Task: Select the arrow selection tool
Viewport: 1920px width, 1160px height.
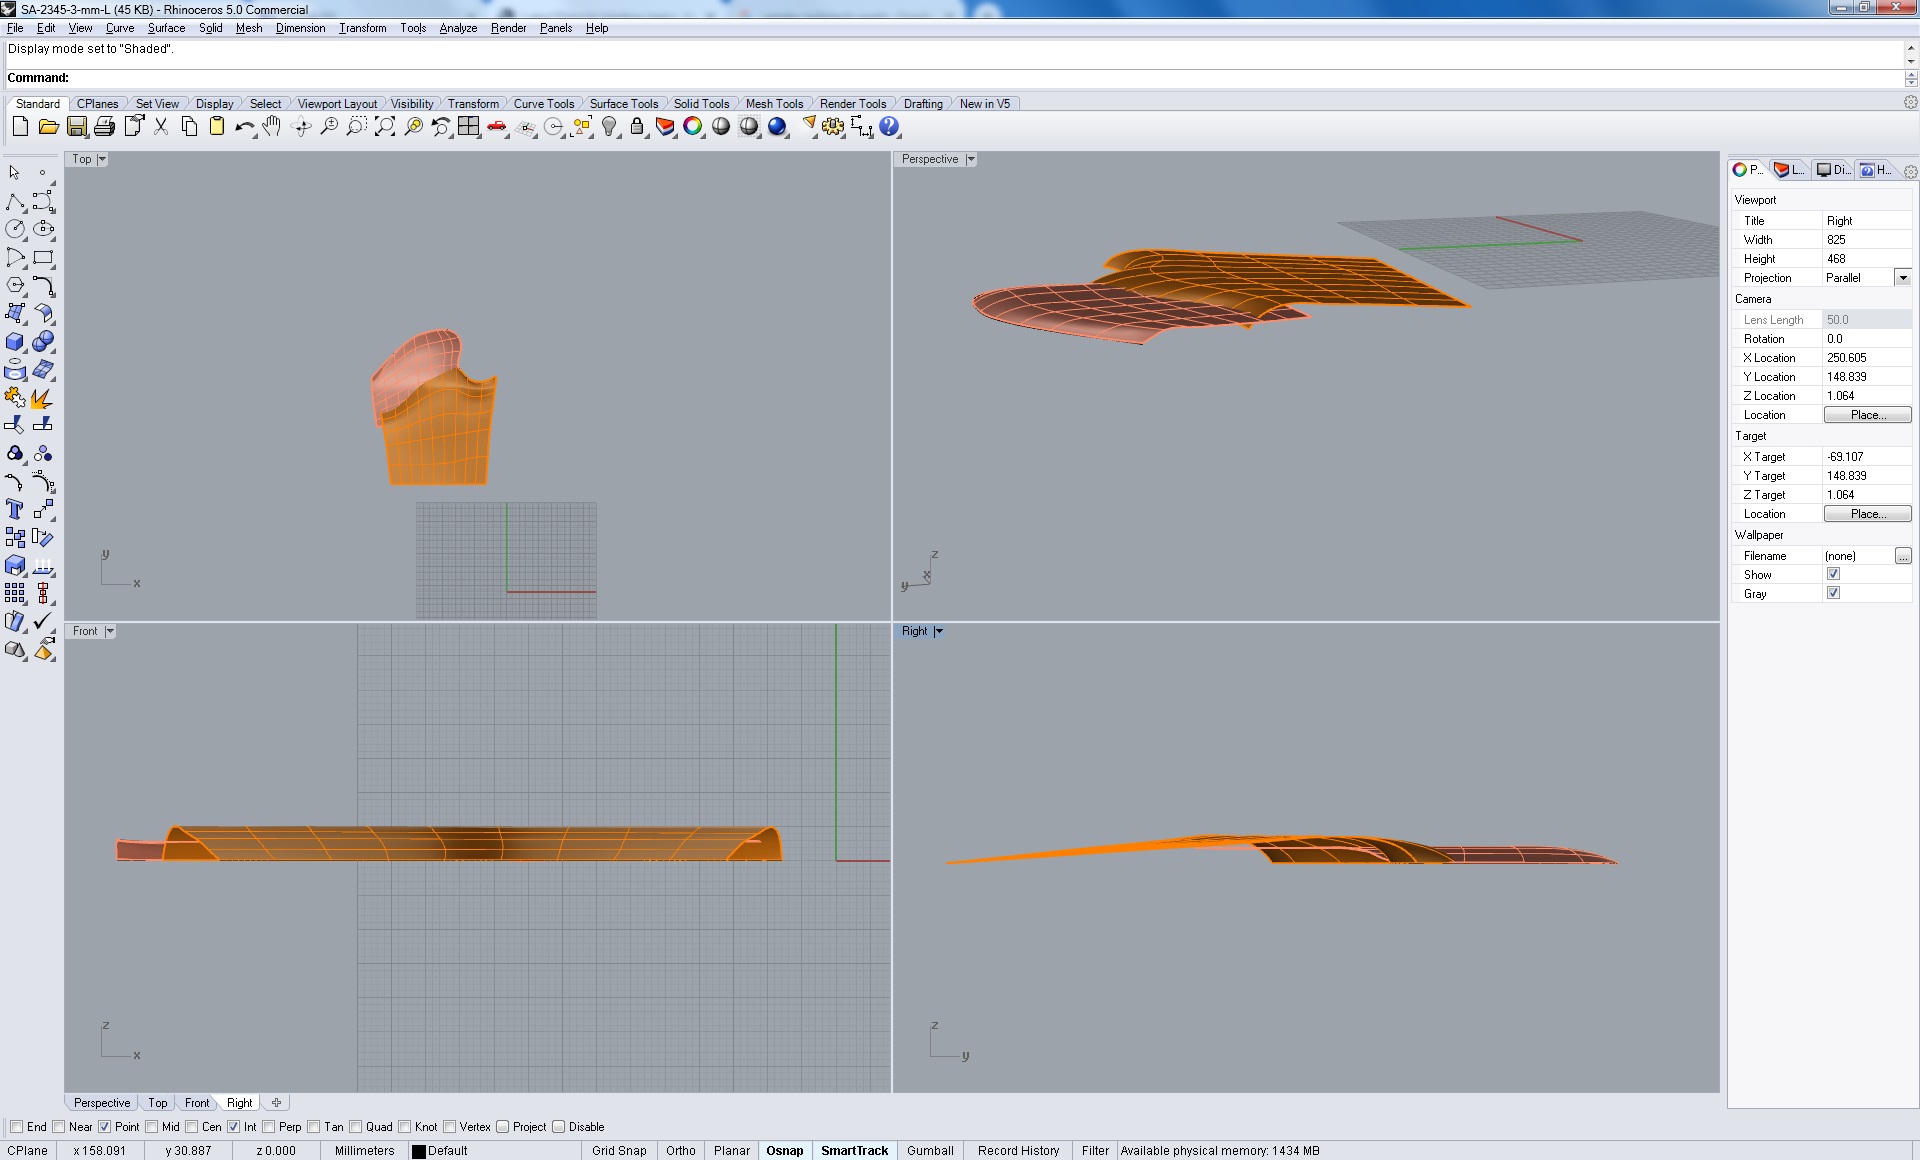Action: (14, 172)
